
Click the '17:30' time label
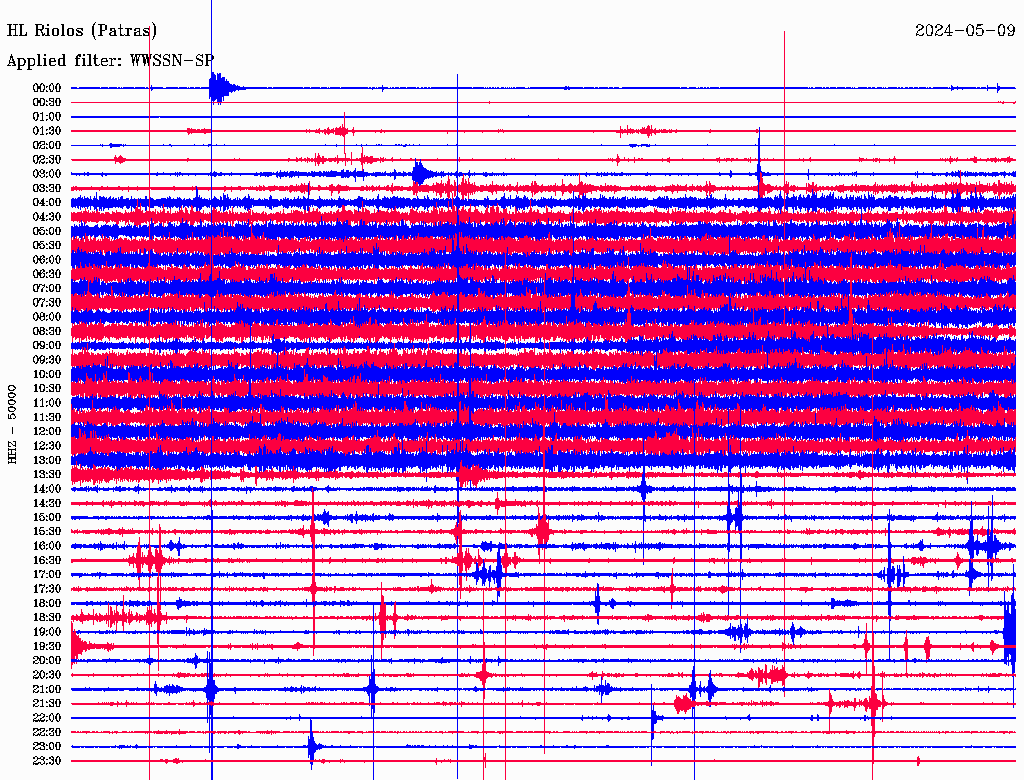tap(47, 589)
